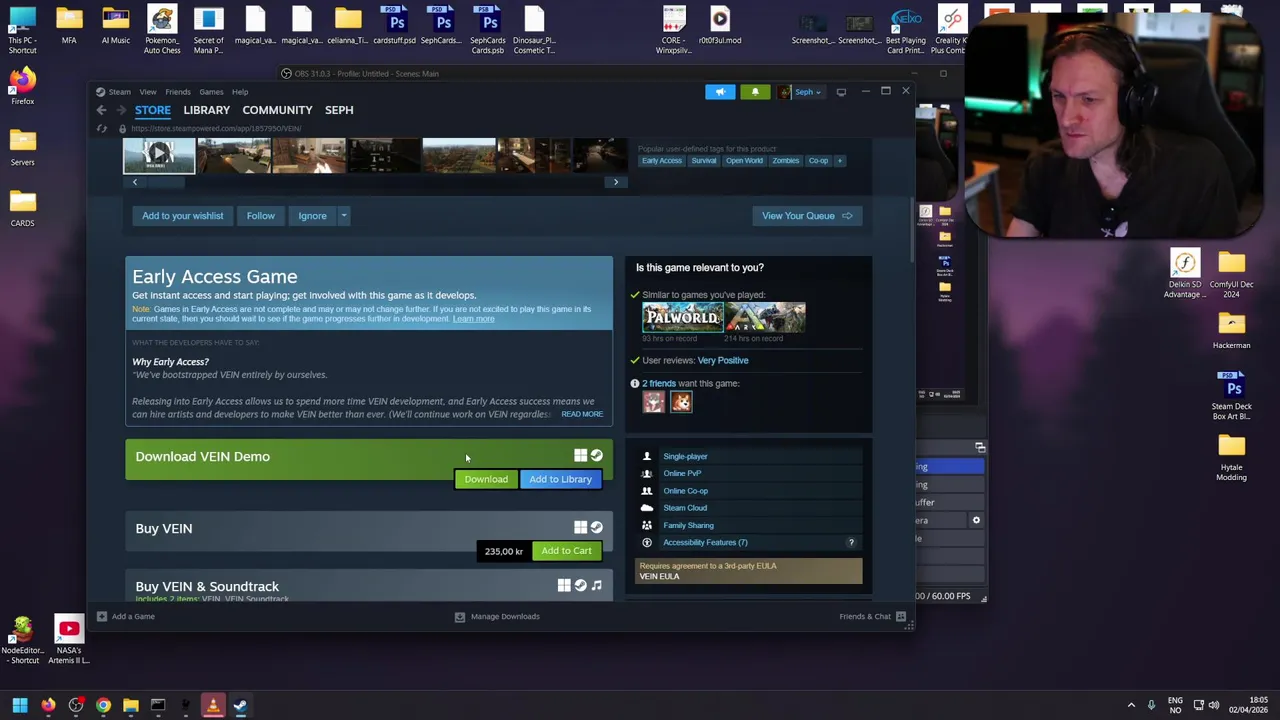Viewport: 1280px width, 720px height.
Task: Click Add a Game at bottom left
Action: (125, 616)
